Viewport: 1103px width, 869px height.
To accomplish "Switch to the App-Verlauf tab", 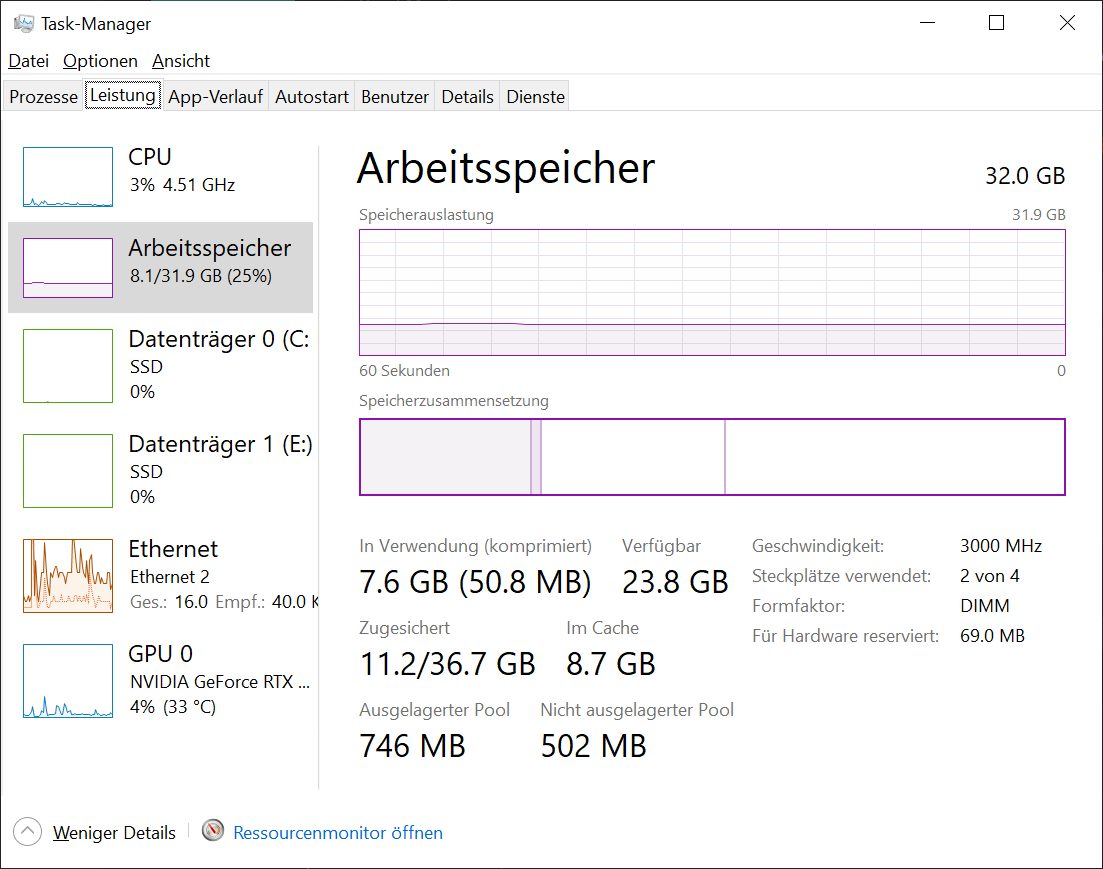I will tap(215, 97).
